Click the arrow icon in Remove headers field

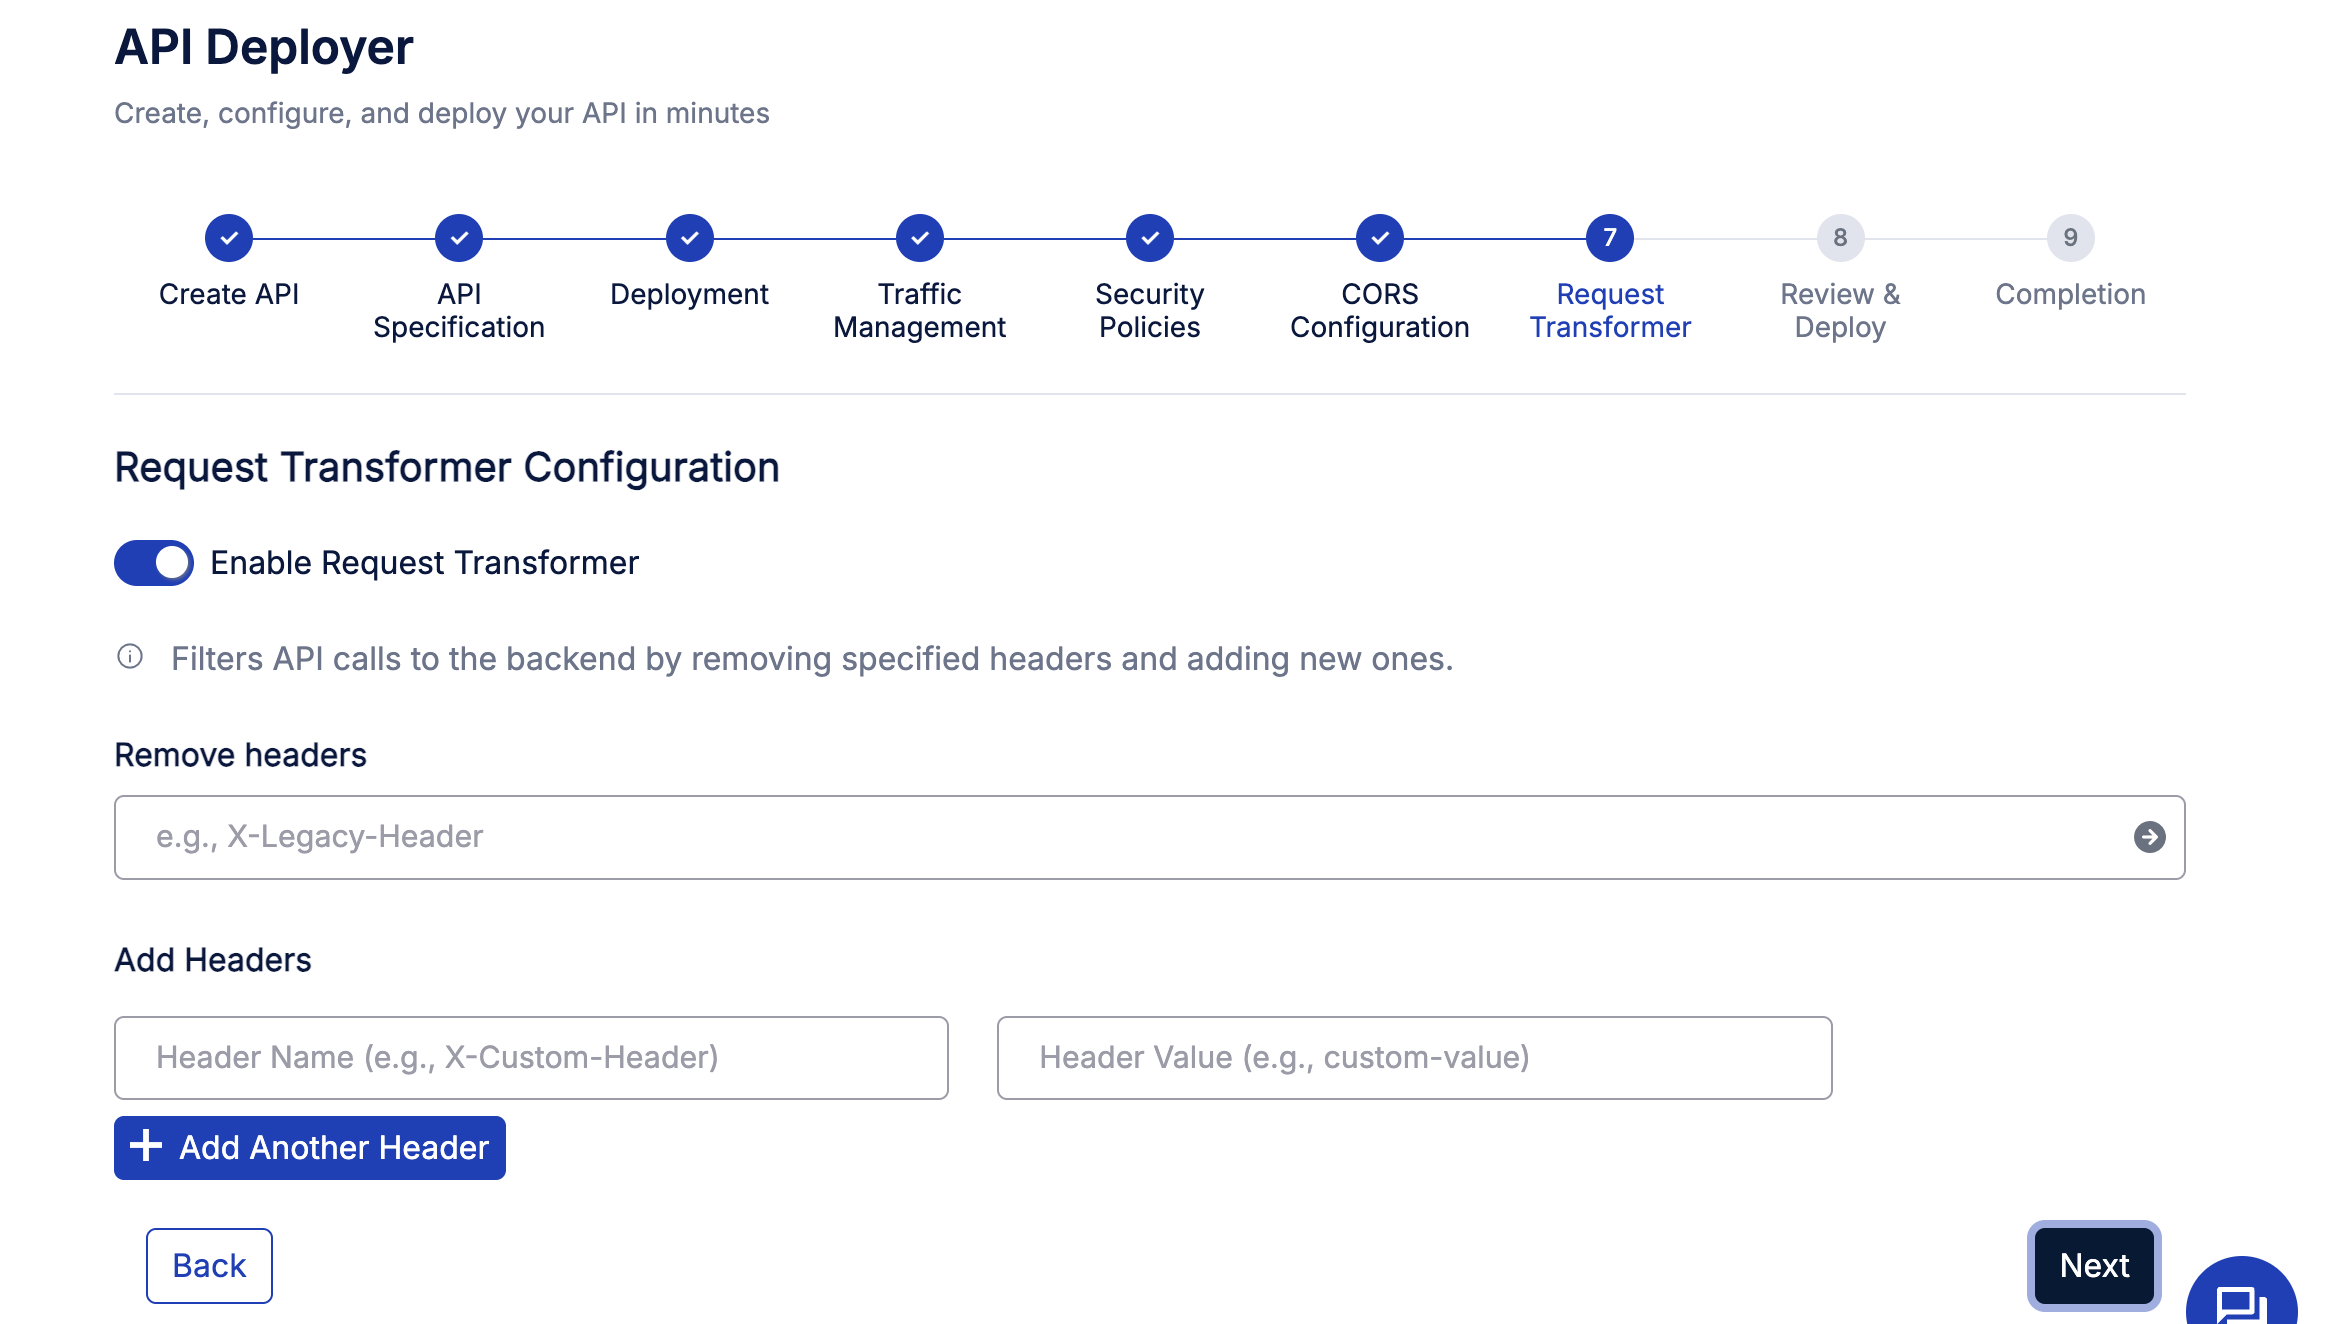[2149, 837]
